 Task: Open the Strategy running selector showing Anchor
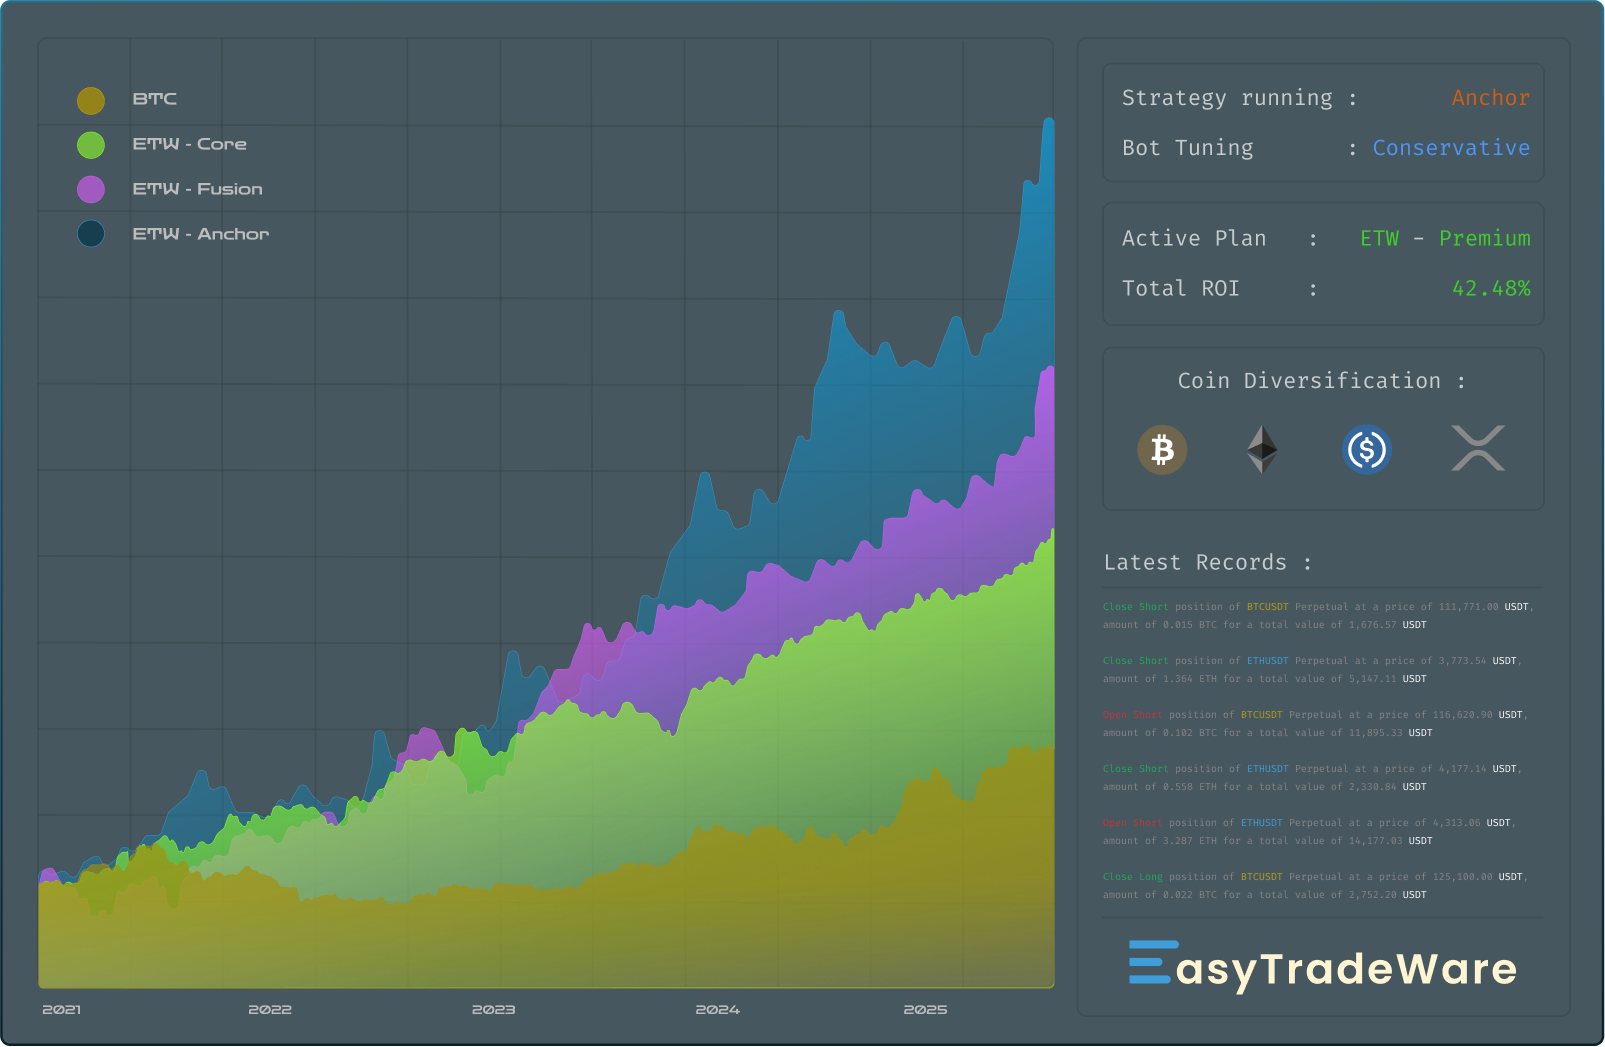pyautogui.click(x=1491, y=97)
